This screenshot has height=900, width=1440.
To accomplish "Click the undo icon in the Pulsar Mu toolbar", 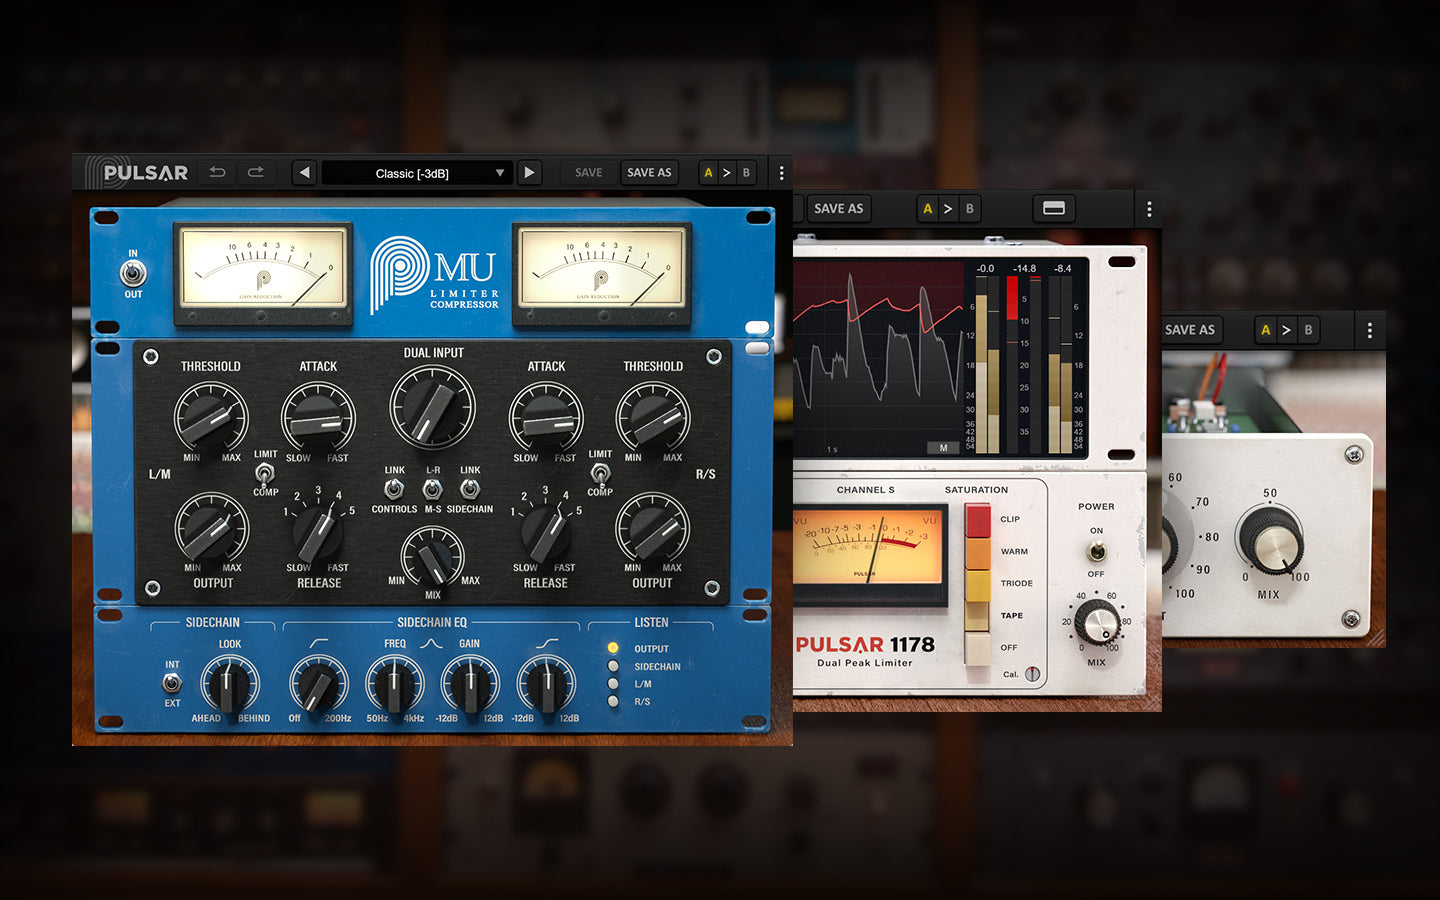I will point(216,172).
